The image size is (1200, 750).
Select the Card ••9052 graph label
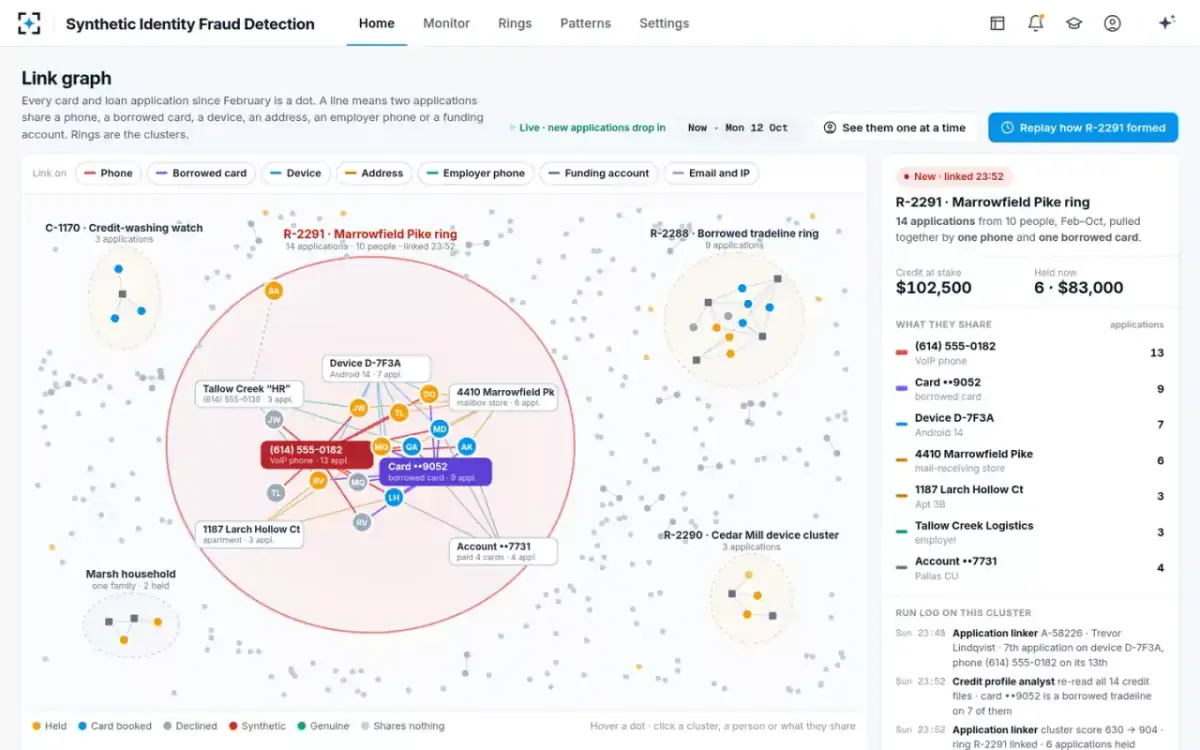[x=435, y=471]
